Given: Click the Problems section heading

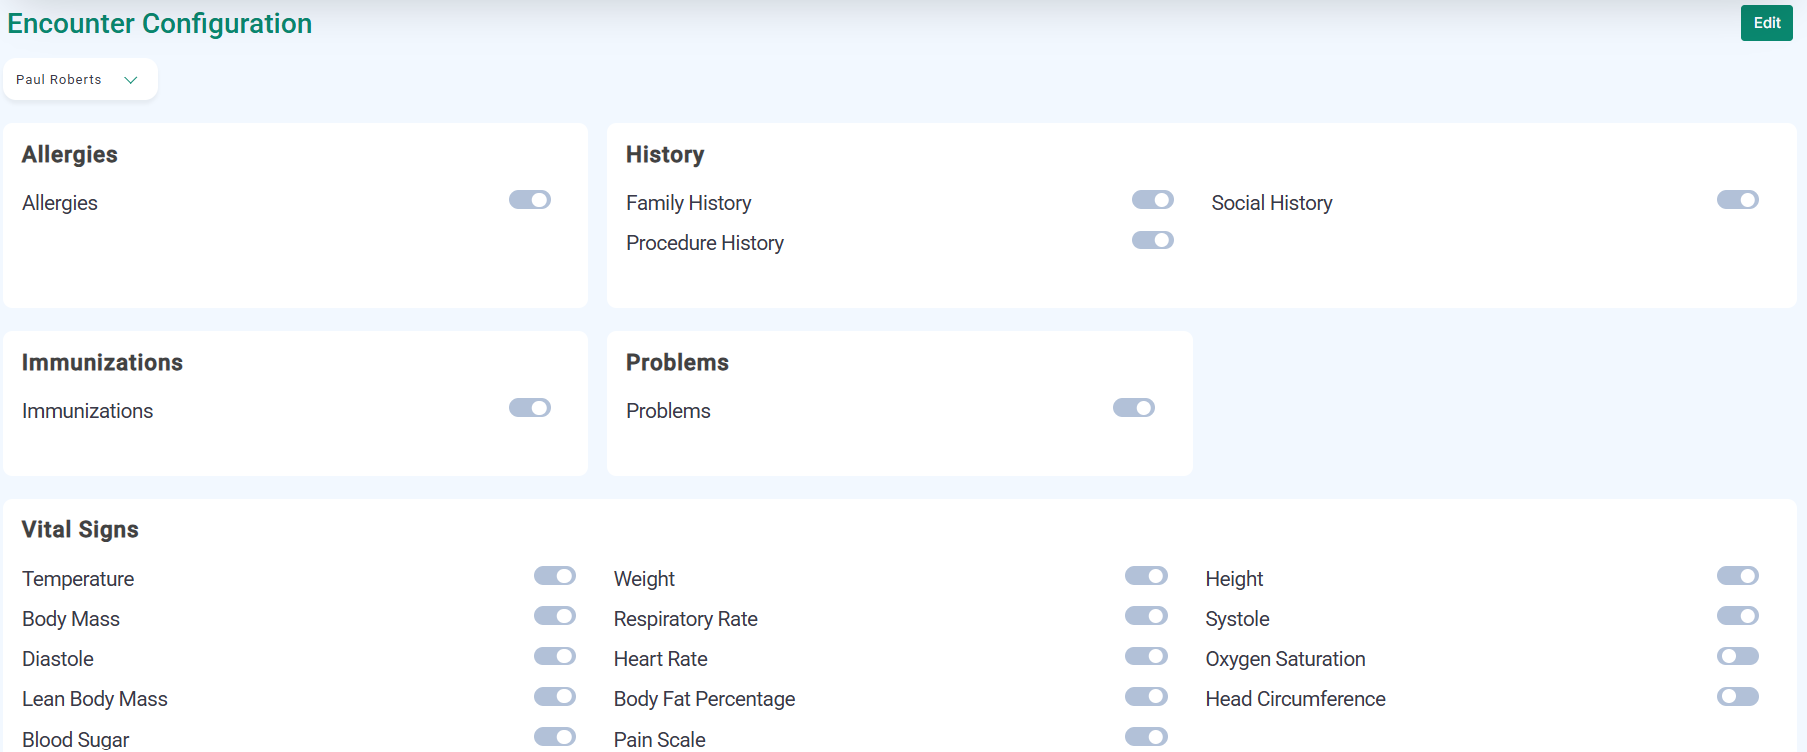Looking at the screenshot, I should [x=677, y=363].
